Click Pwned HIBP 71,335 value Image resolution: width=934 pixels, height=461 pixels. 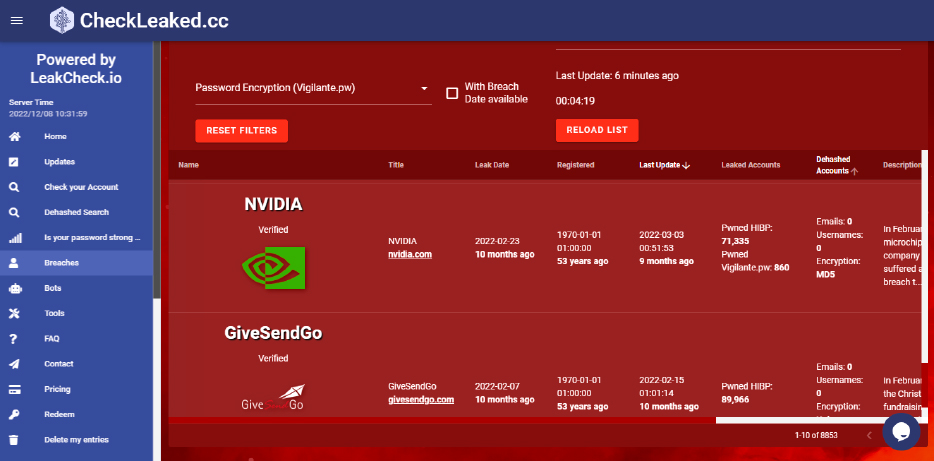[x=735, y=241]
